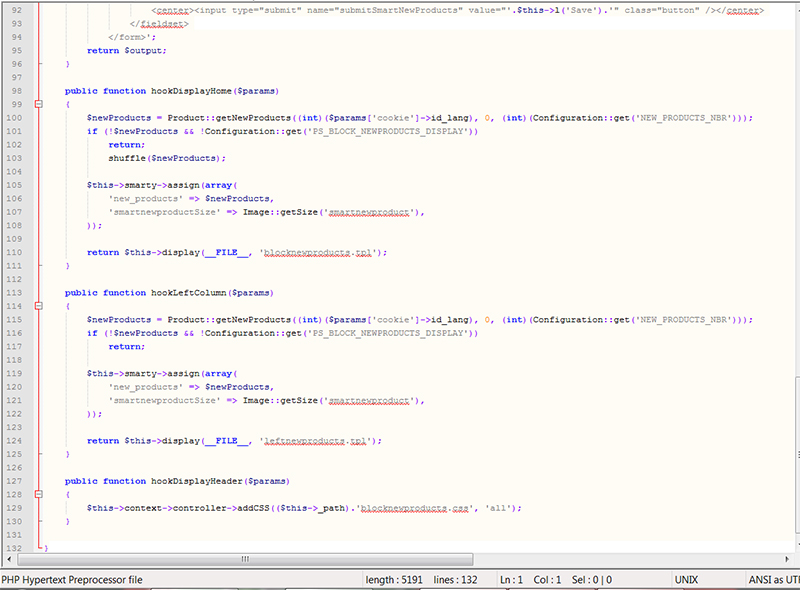Click the '</fieldset>' tag on line 93
The width and height of the screenshot is (800, 590).
pos(159,24)
